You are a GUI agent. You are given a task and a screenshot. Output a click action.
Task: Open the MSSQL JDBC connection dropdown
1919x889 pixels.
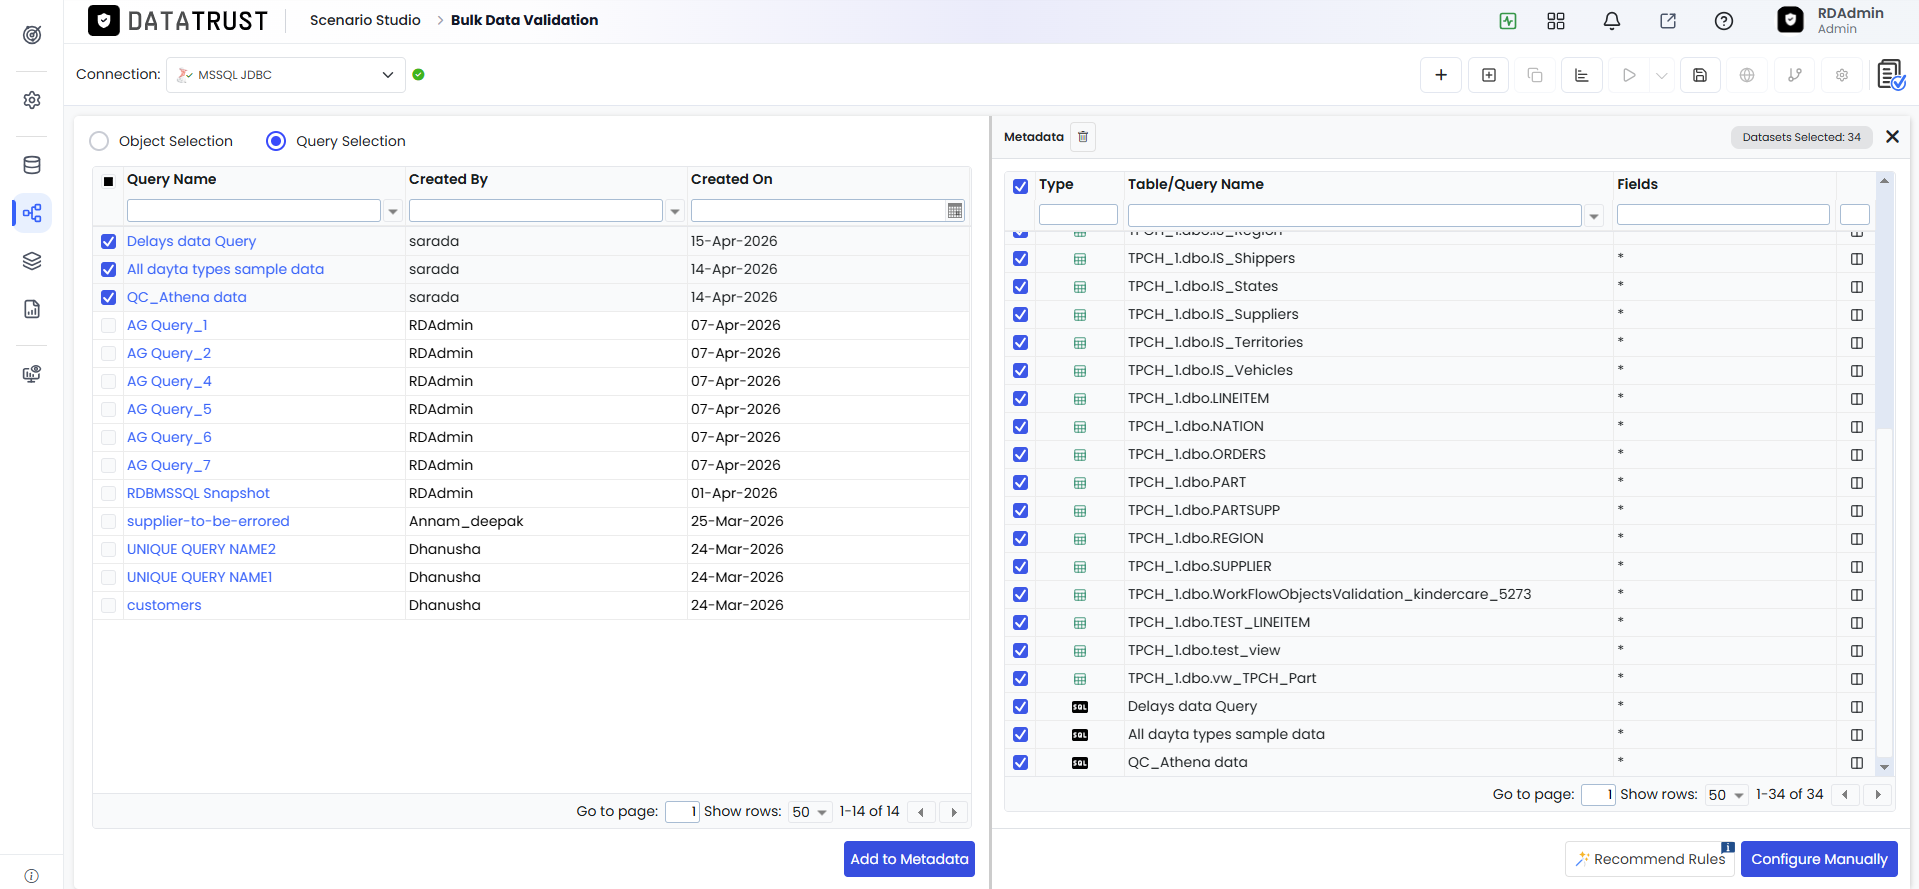click(286, 75)
